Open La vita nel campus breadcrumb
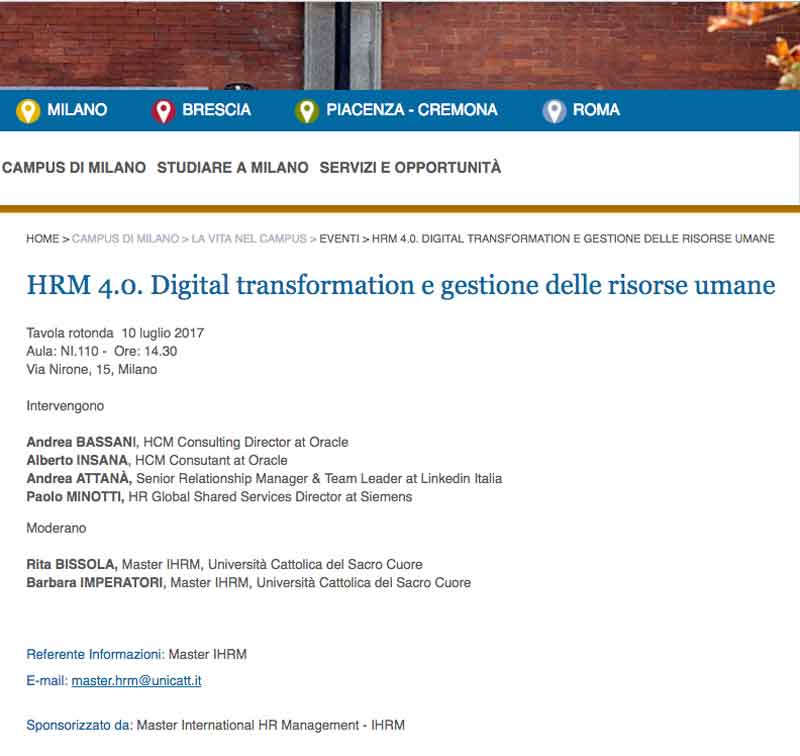Image resolution: width=800 pixels, height=756 pixels. click(249, 239)
